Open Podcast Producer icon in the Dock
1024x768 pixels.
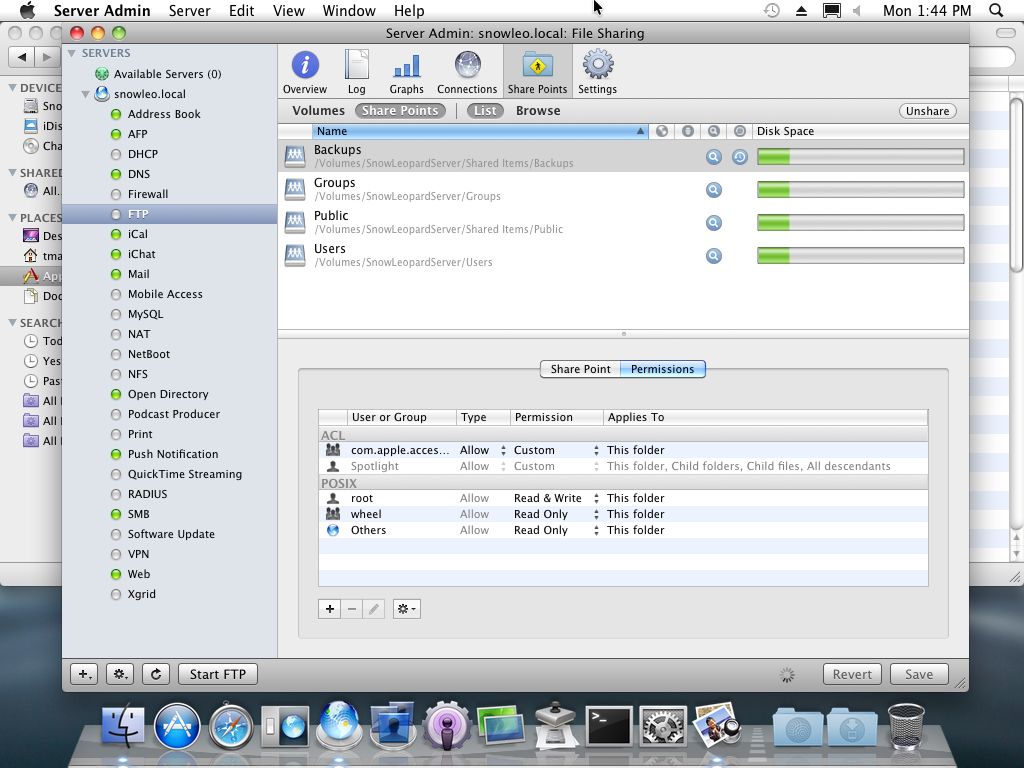tap(447, 726)
